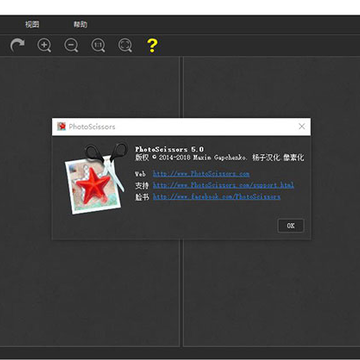Image resolution: width=360 pixels, height=360 pixels.
Task: Open the 视图 menu
Action: click(32, 25)
